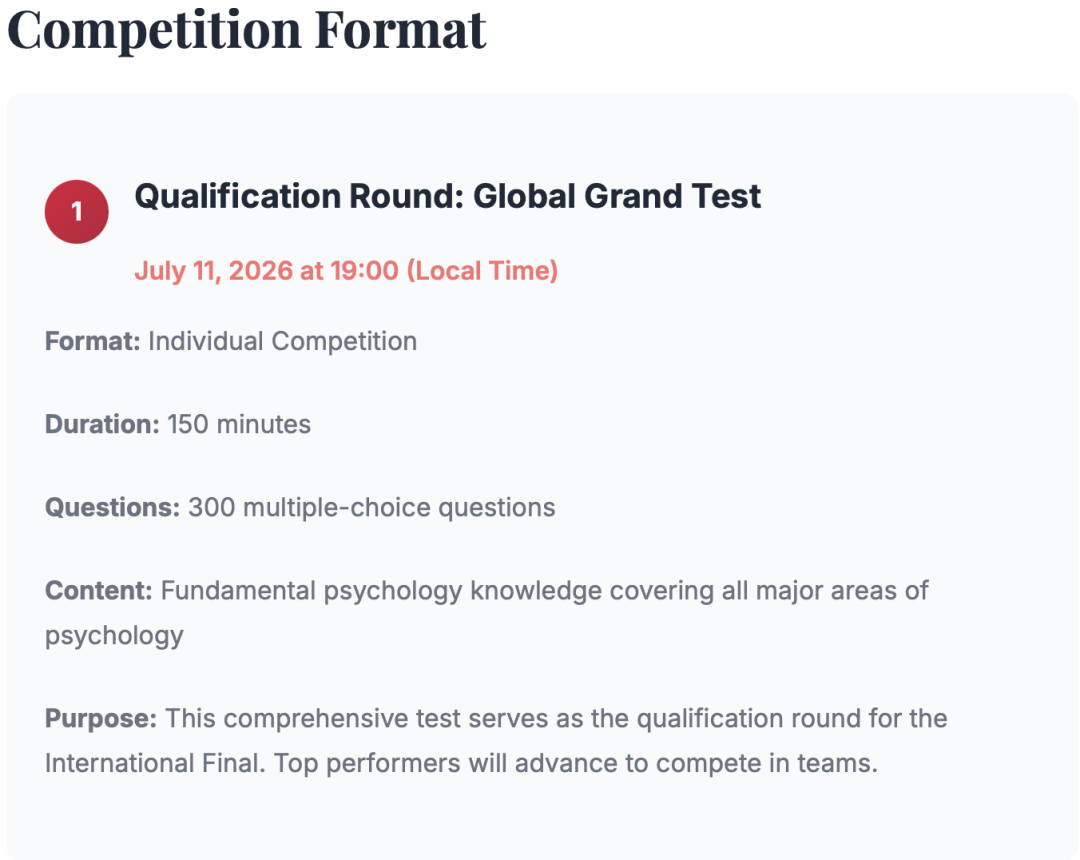Click the bold Duration: label
Image resolution: width=1080 pixels, height=860 pixels.
pyautogui.click(x=102, y=424)
